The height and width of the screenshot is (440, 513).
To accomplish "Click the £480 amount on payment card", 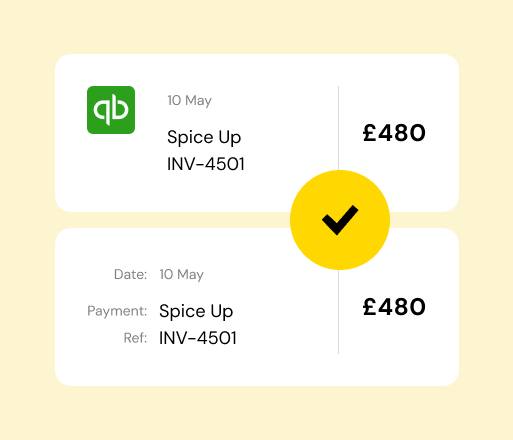I will [x=394, y=307].
